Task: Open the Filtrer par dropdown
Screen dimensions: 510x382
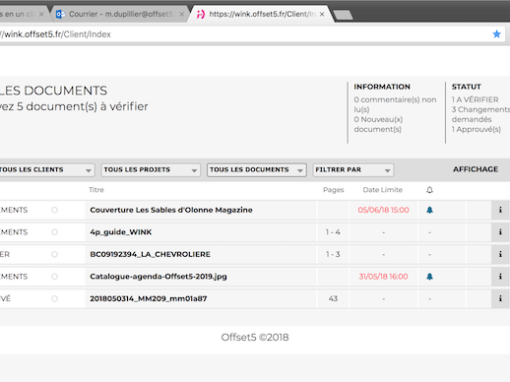Action: 353,170
